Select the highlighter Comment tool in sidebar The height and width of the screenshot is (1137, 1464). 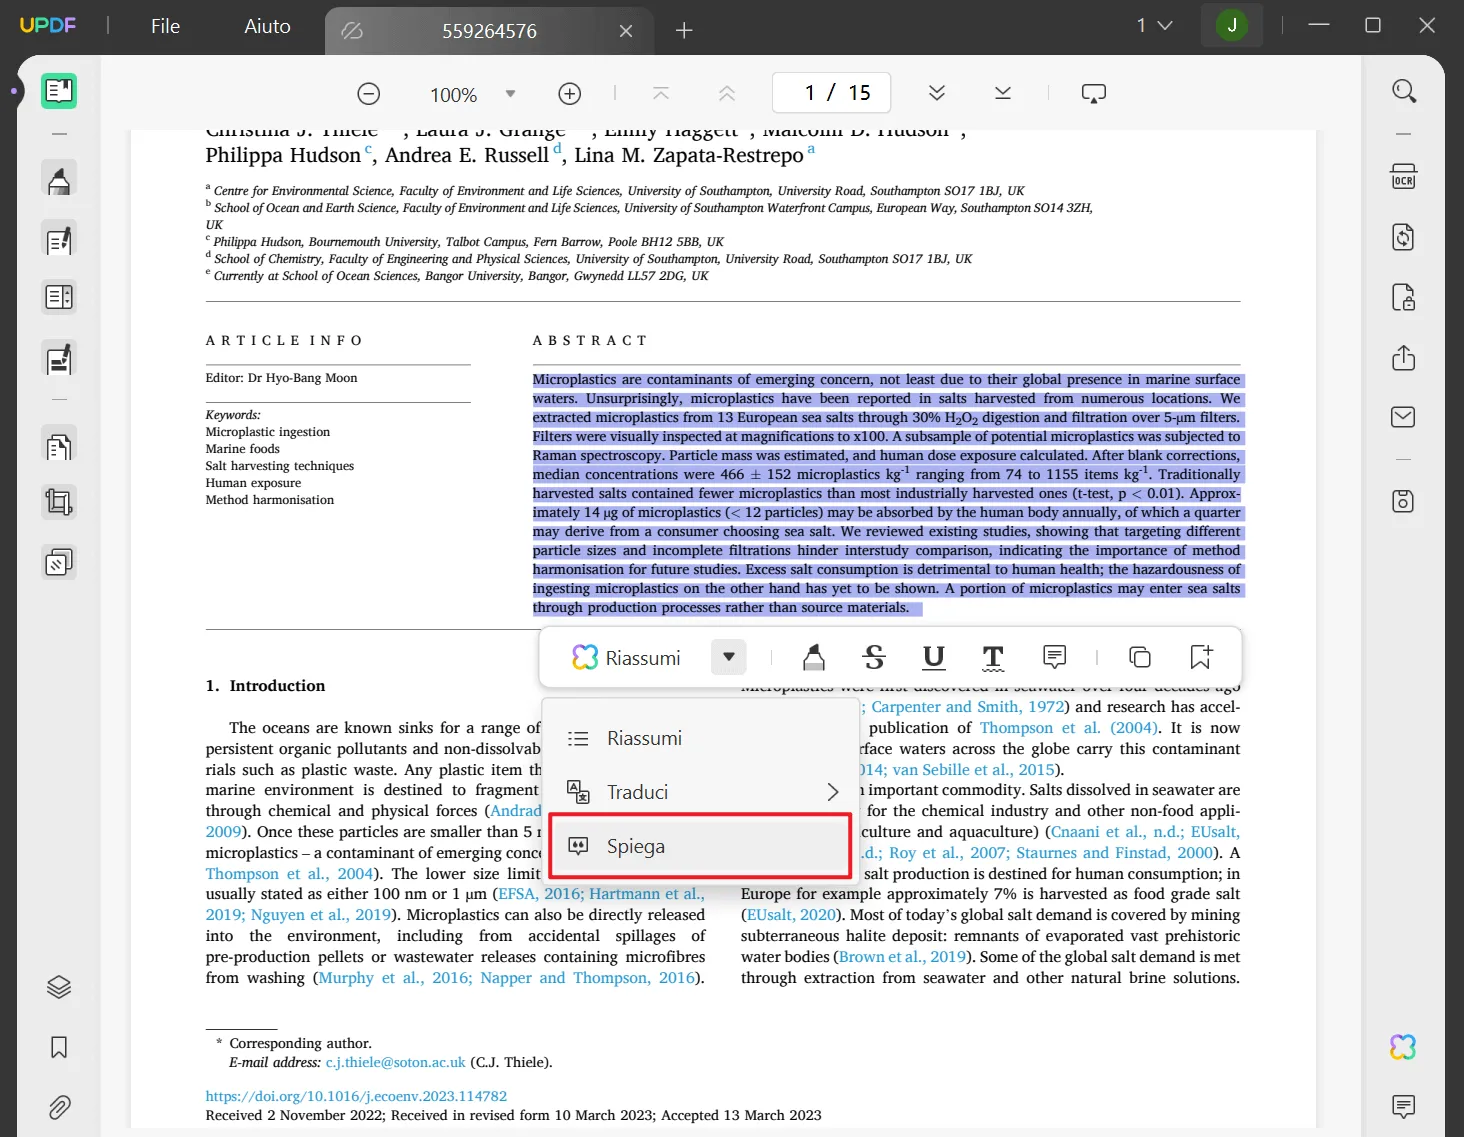click(59, 180)
